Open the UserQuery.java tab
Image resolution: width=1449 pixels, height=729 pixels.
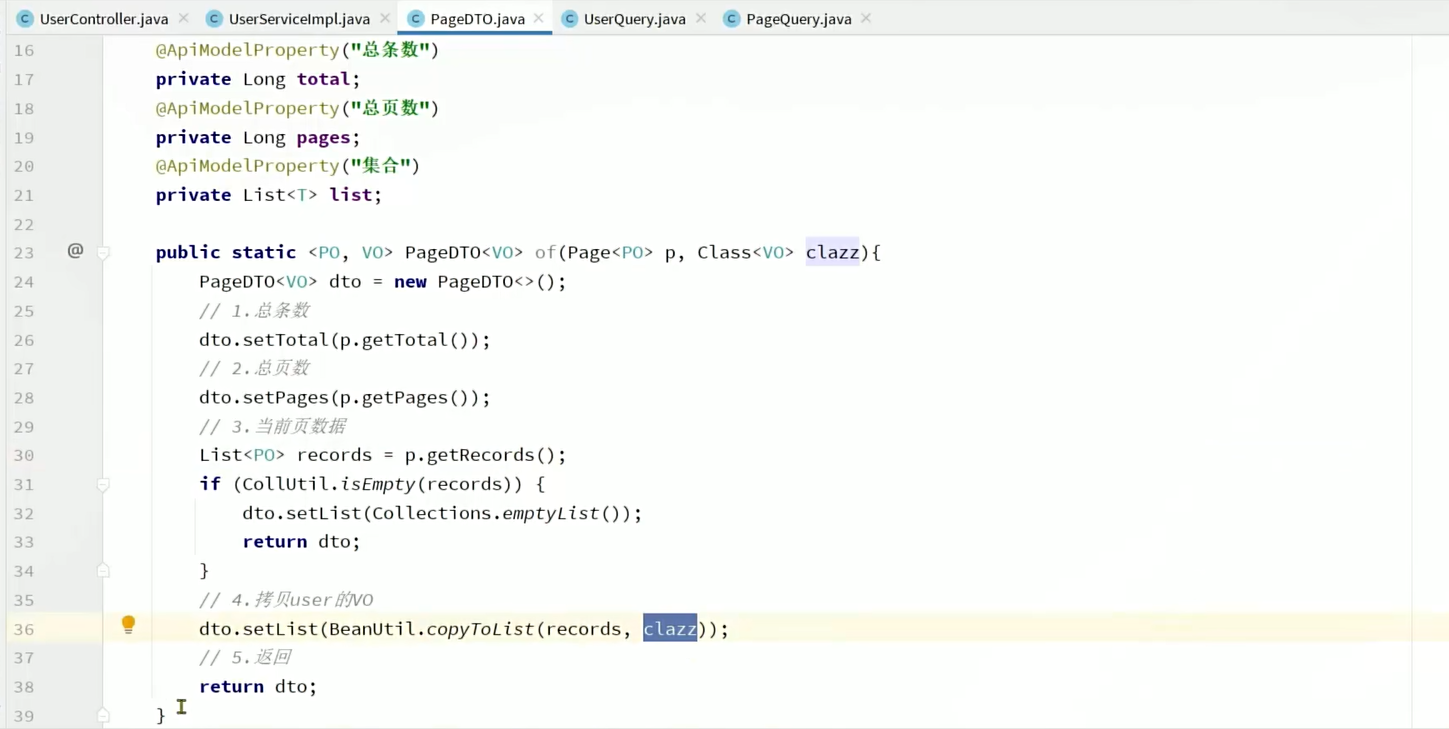click(x=634, y=19)
